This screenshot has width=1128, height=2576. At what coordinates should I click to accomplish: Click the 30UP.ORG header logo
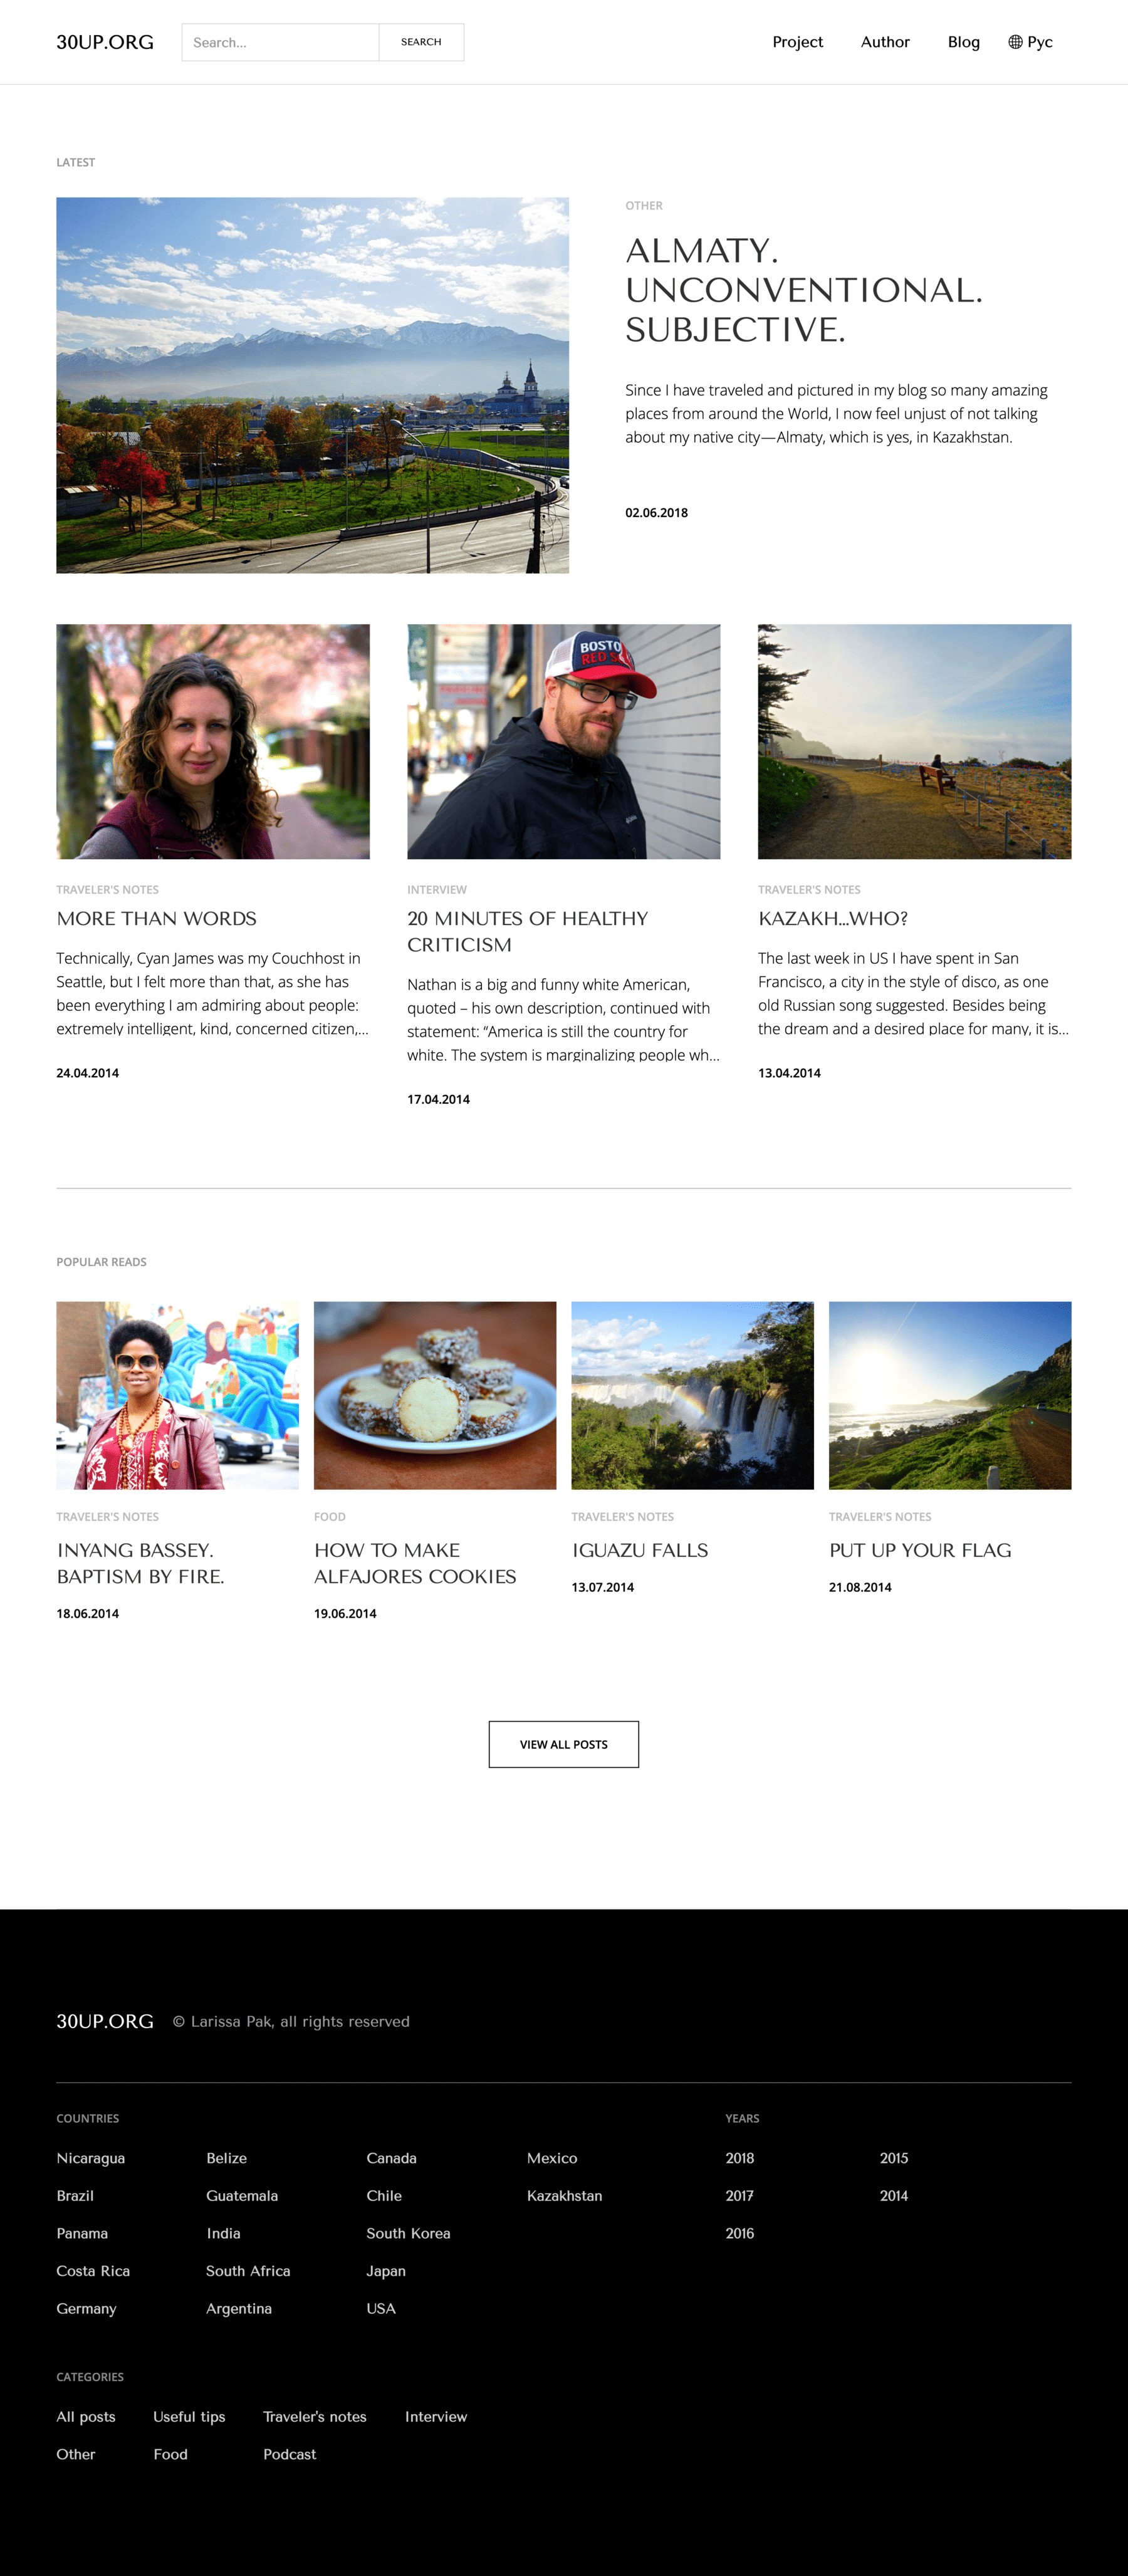coord(105,42)
